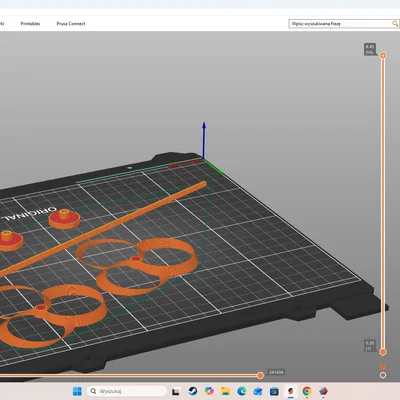Open the Windows Start menu
Screen dimensions: 400x400
[77, 391]
